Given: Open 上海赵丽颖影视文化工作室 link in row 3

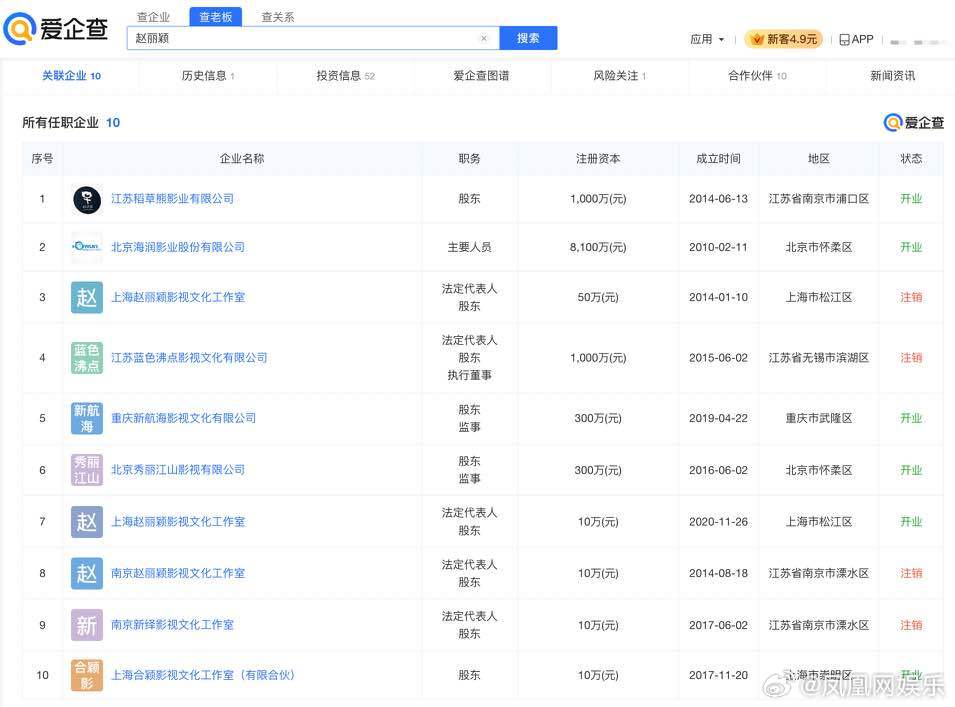Looking at the screenshot, I should pos(178,298).
